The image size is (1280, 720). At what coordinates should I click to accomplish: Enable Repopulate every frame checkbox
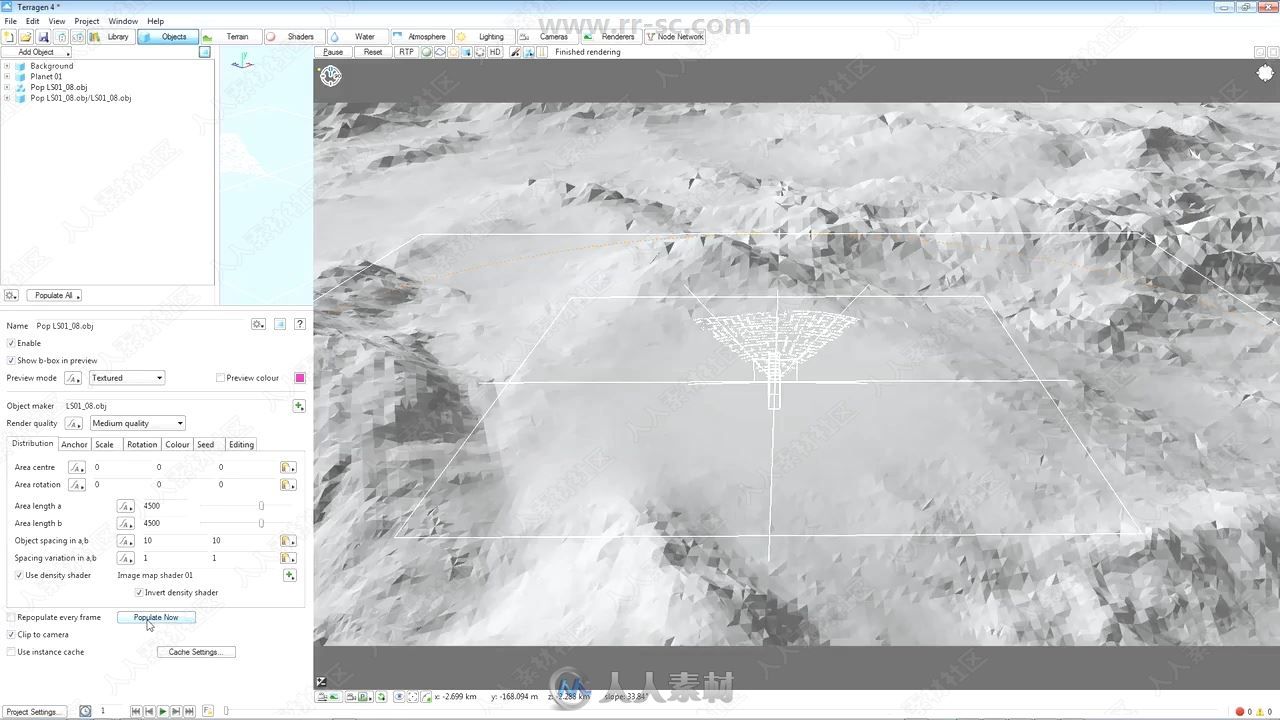pos(11,617)
